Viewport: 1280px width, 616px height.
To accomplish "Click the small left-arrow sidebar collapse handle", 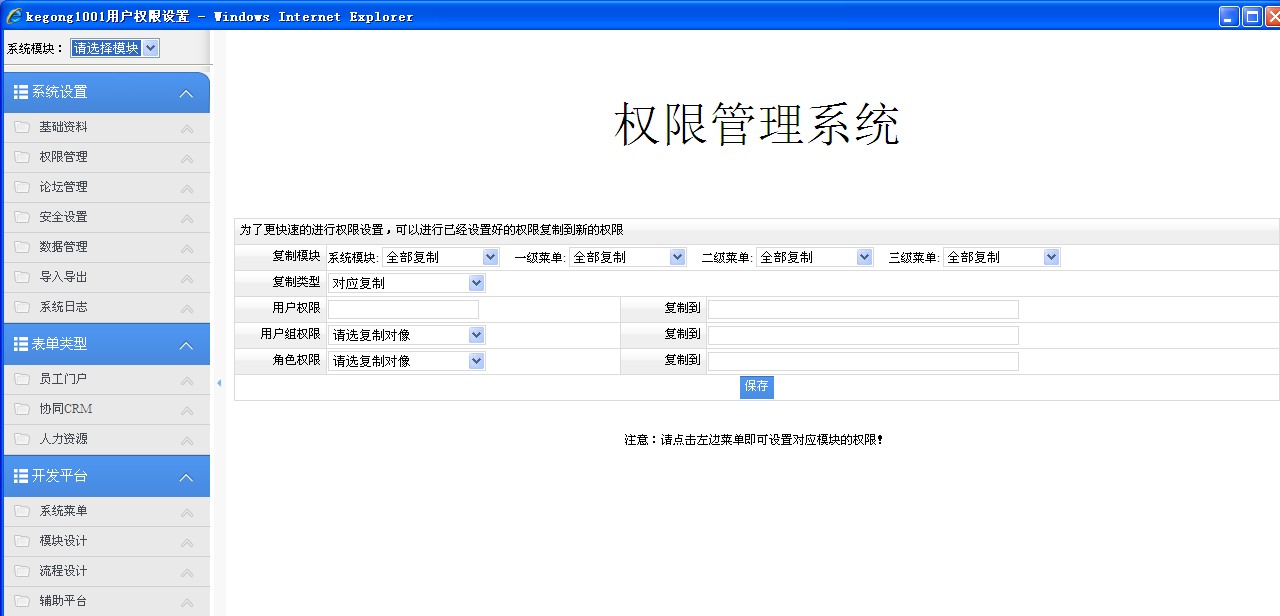I will point(219,383).
